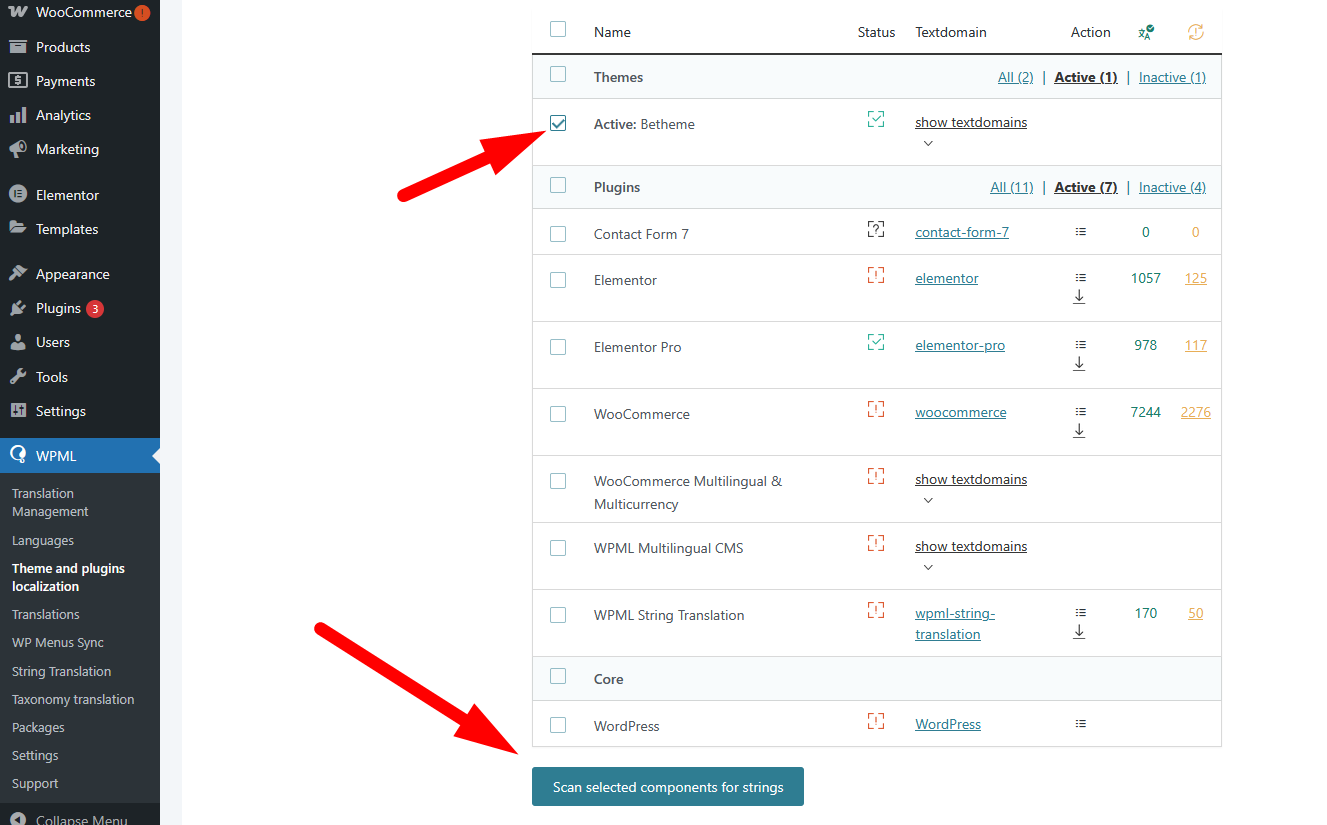Expand show textdomains for WPML Multilingual CMS
This screenshot has height=825, width=1327.
tap(971, 546)
